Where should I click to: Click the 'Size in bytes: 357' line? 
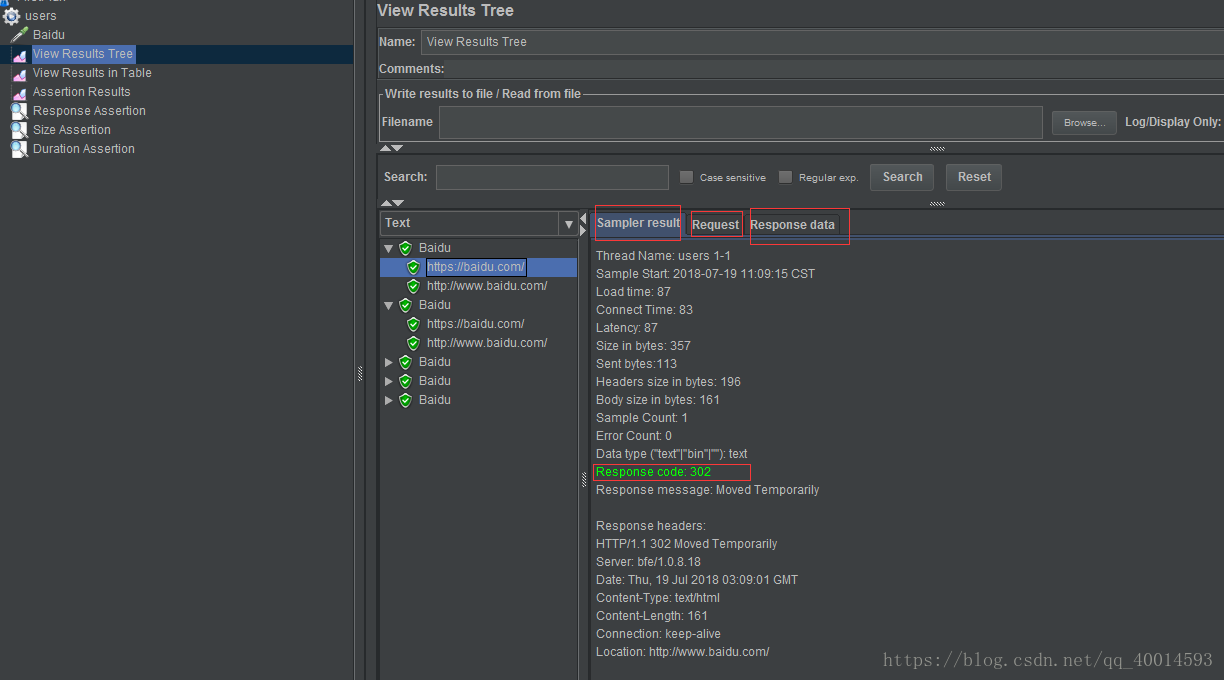click(x=643, y=346)
